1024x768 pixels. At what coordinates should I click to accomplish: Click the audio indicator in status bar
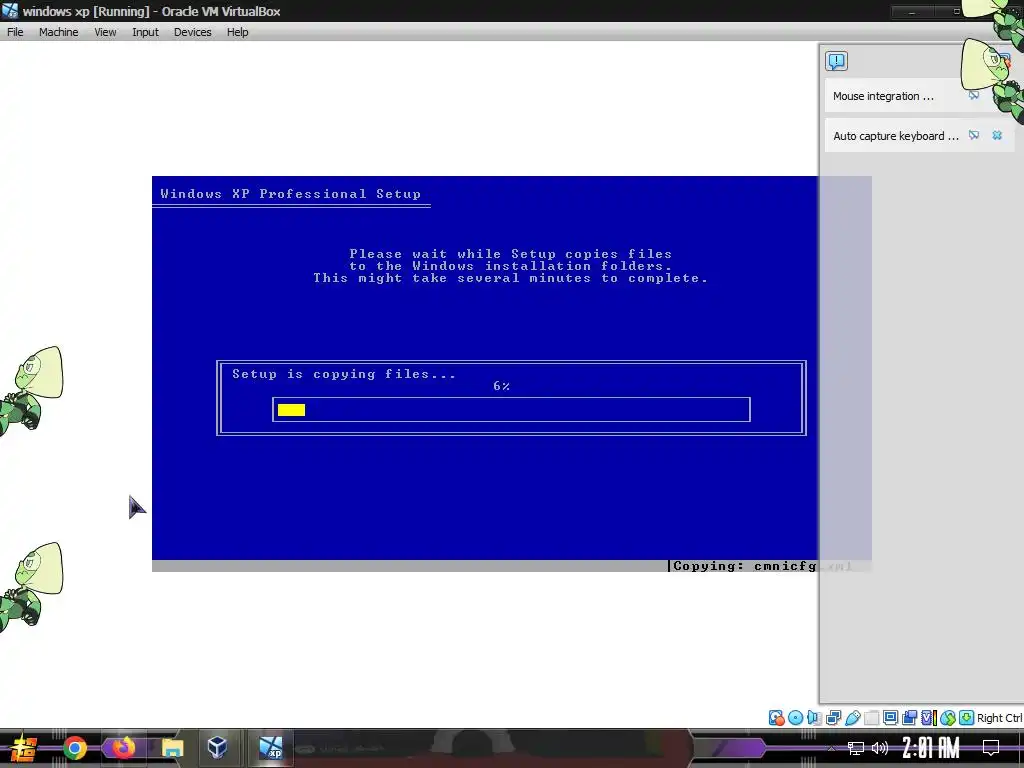[814, 718]
